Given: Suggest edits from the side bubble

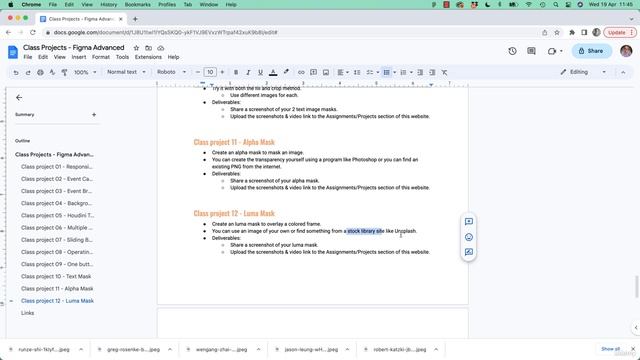Looking at the screenshot, I should (469, 252).
